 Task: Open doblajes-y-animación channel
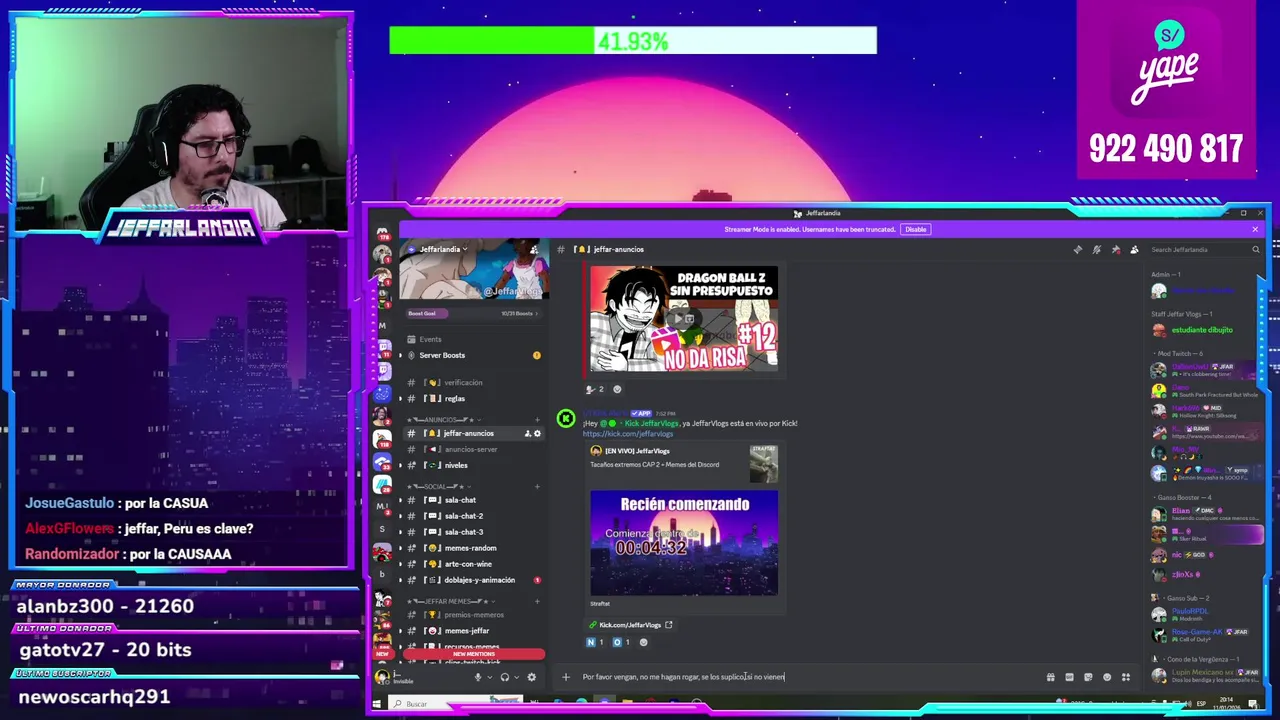tap(474, 580)
